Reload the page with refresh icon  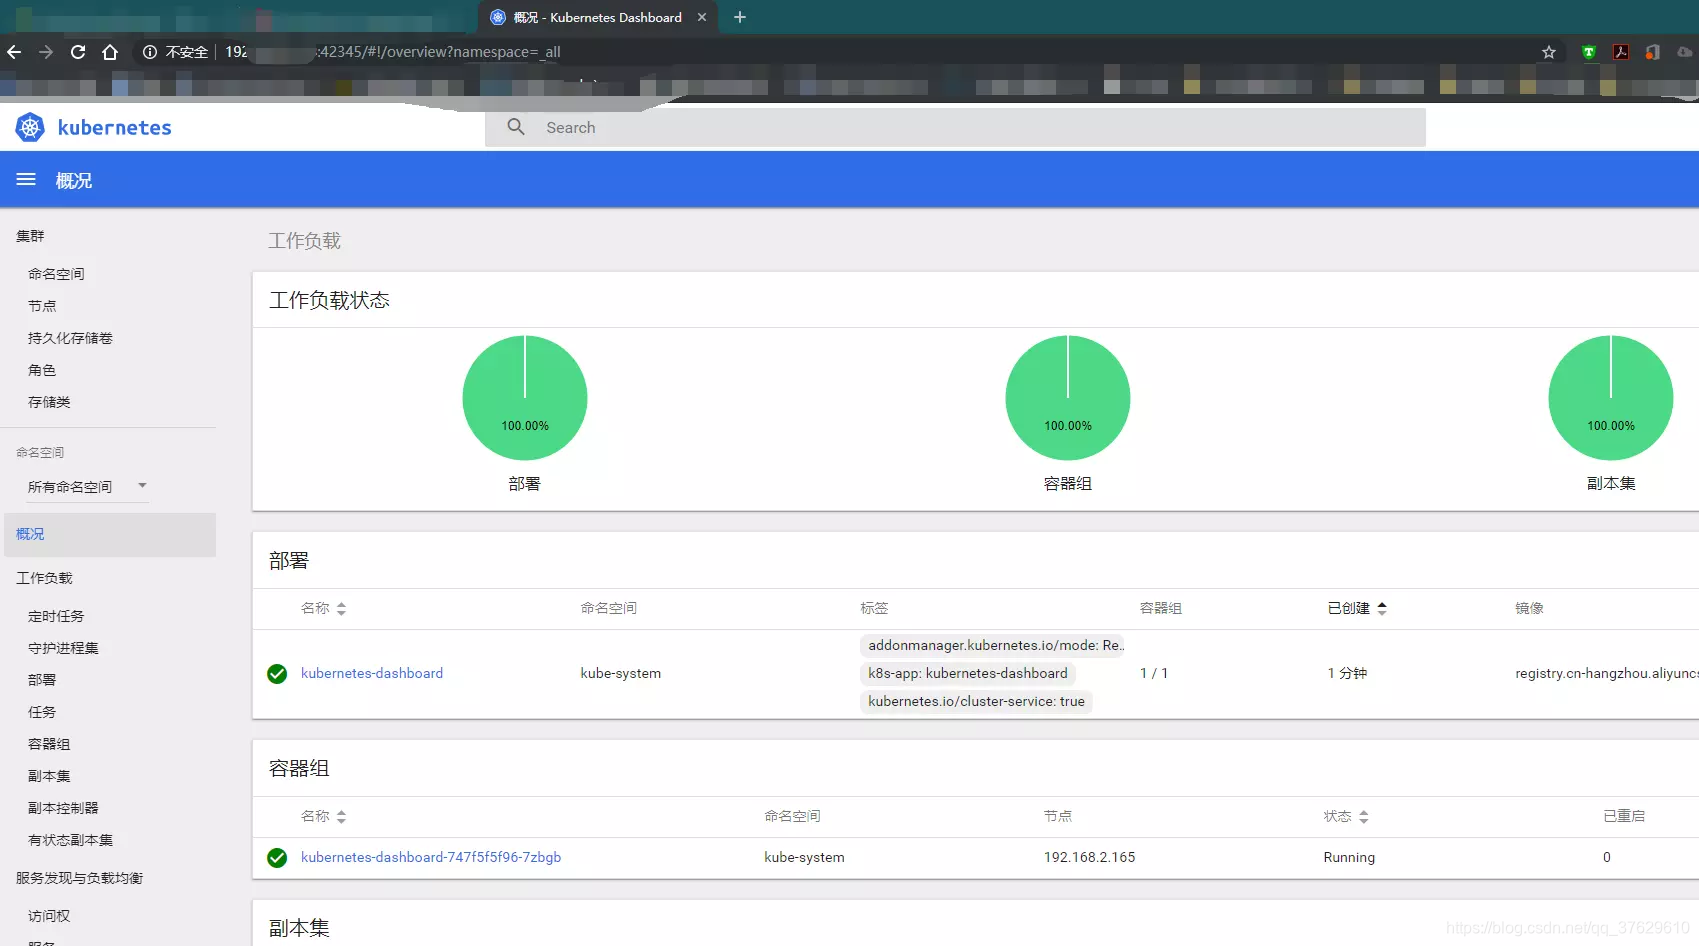(78, 52)
